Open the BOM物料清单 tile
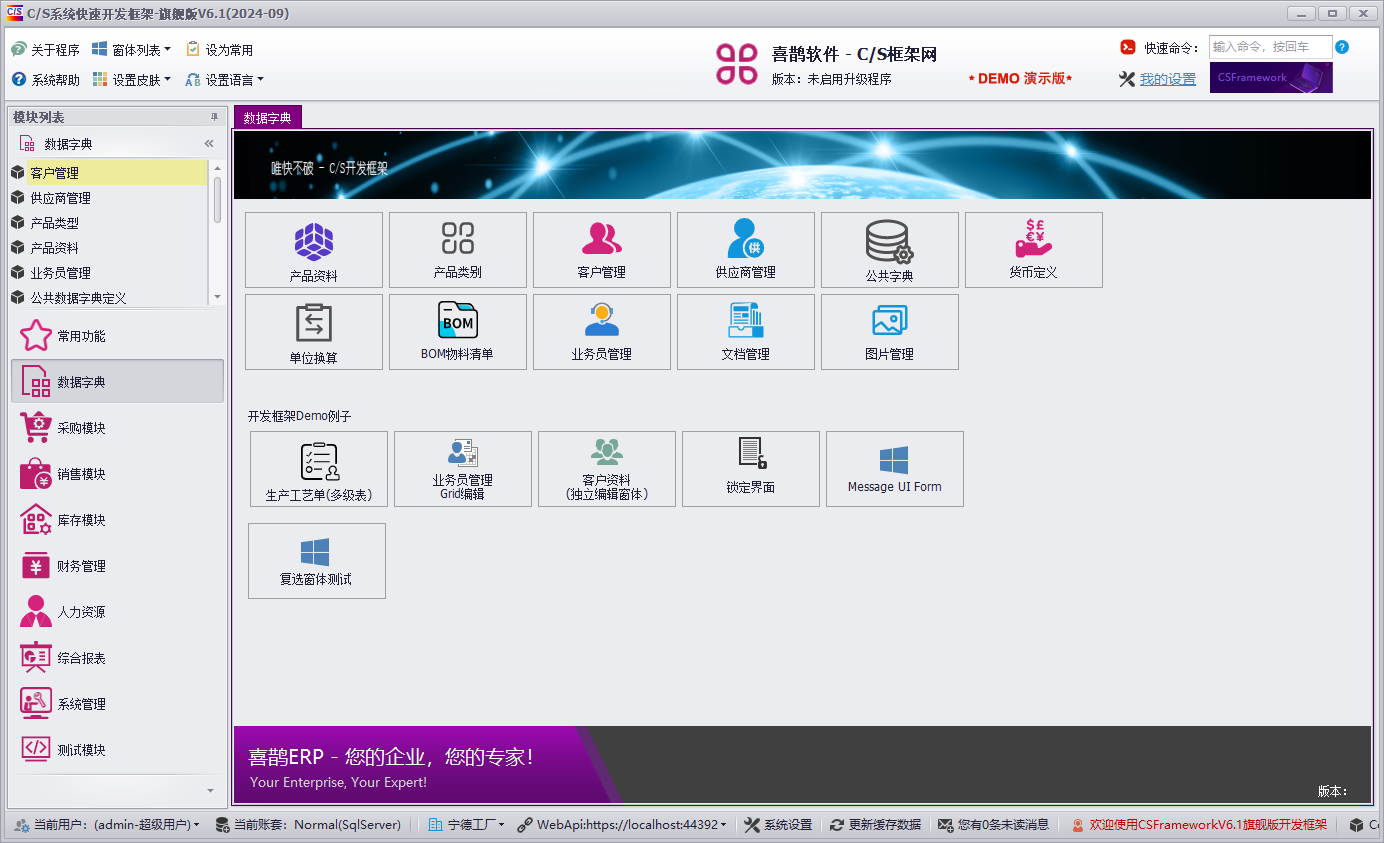 click(458, 332)
